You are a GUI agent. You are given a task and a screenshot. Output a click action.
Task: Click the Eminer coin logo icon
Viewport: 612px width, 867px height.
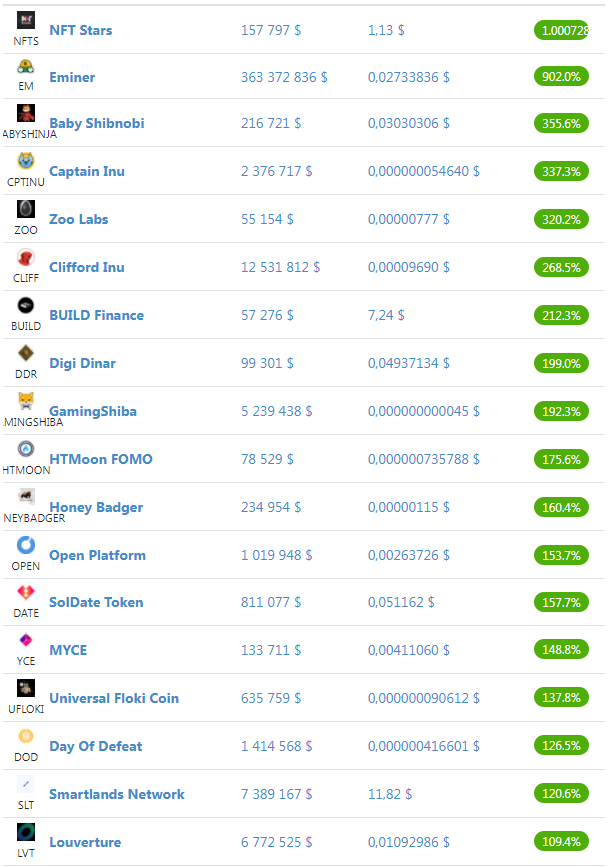[26, 67]
